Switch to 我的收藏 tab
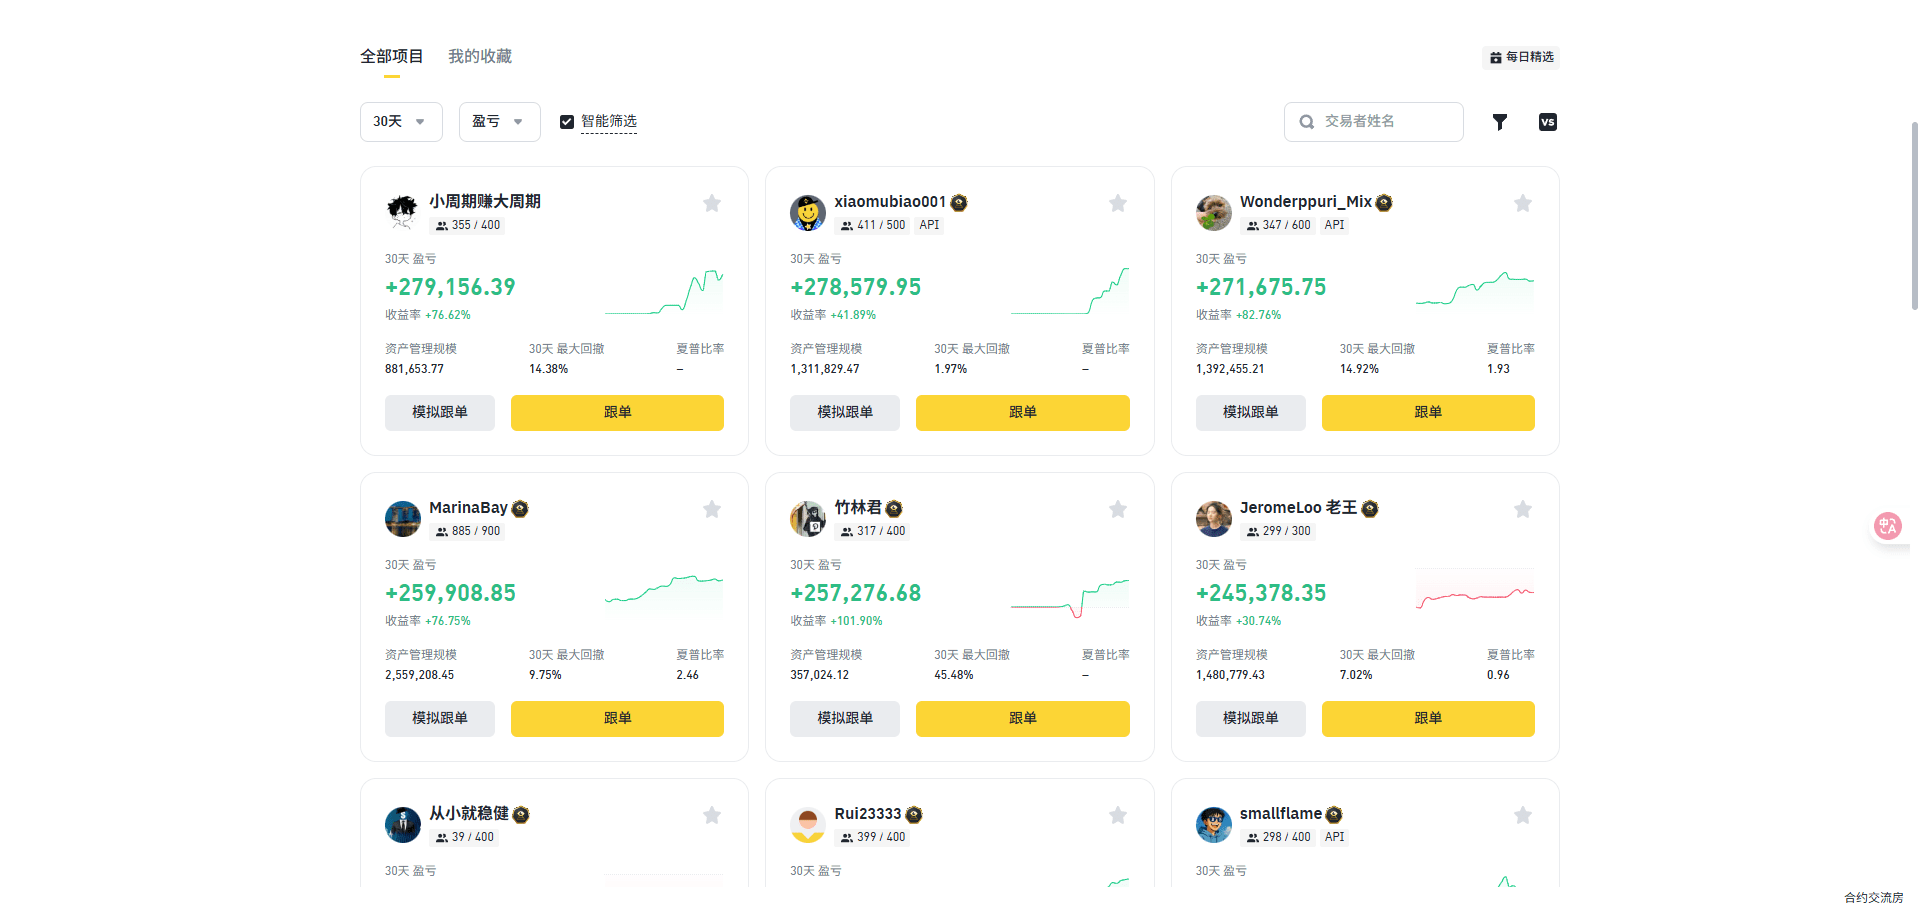This screenshot has width=1920, height=911. [480, 56]
